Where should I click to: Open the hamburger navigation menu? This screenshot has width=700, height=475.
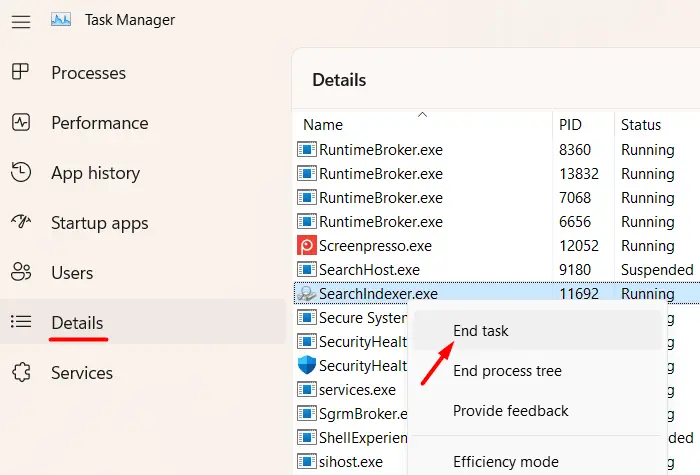pos(21,21)
